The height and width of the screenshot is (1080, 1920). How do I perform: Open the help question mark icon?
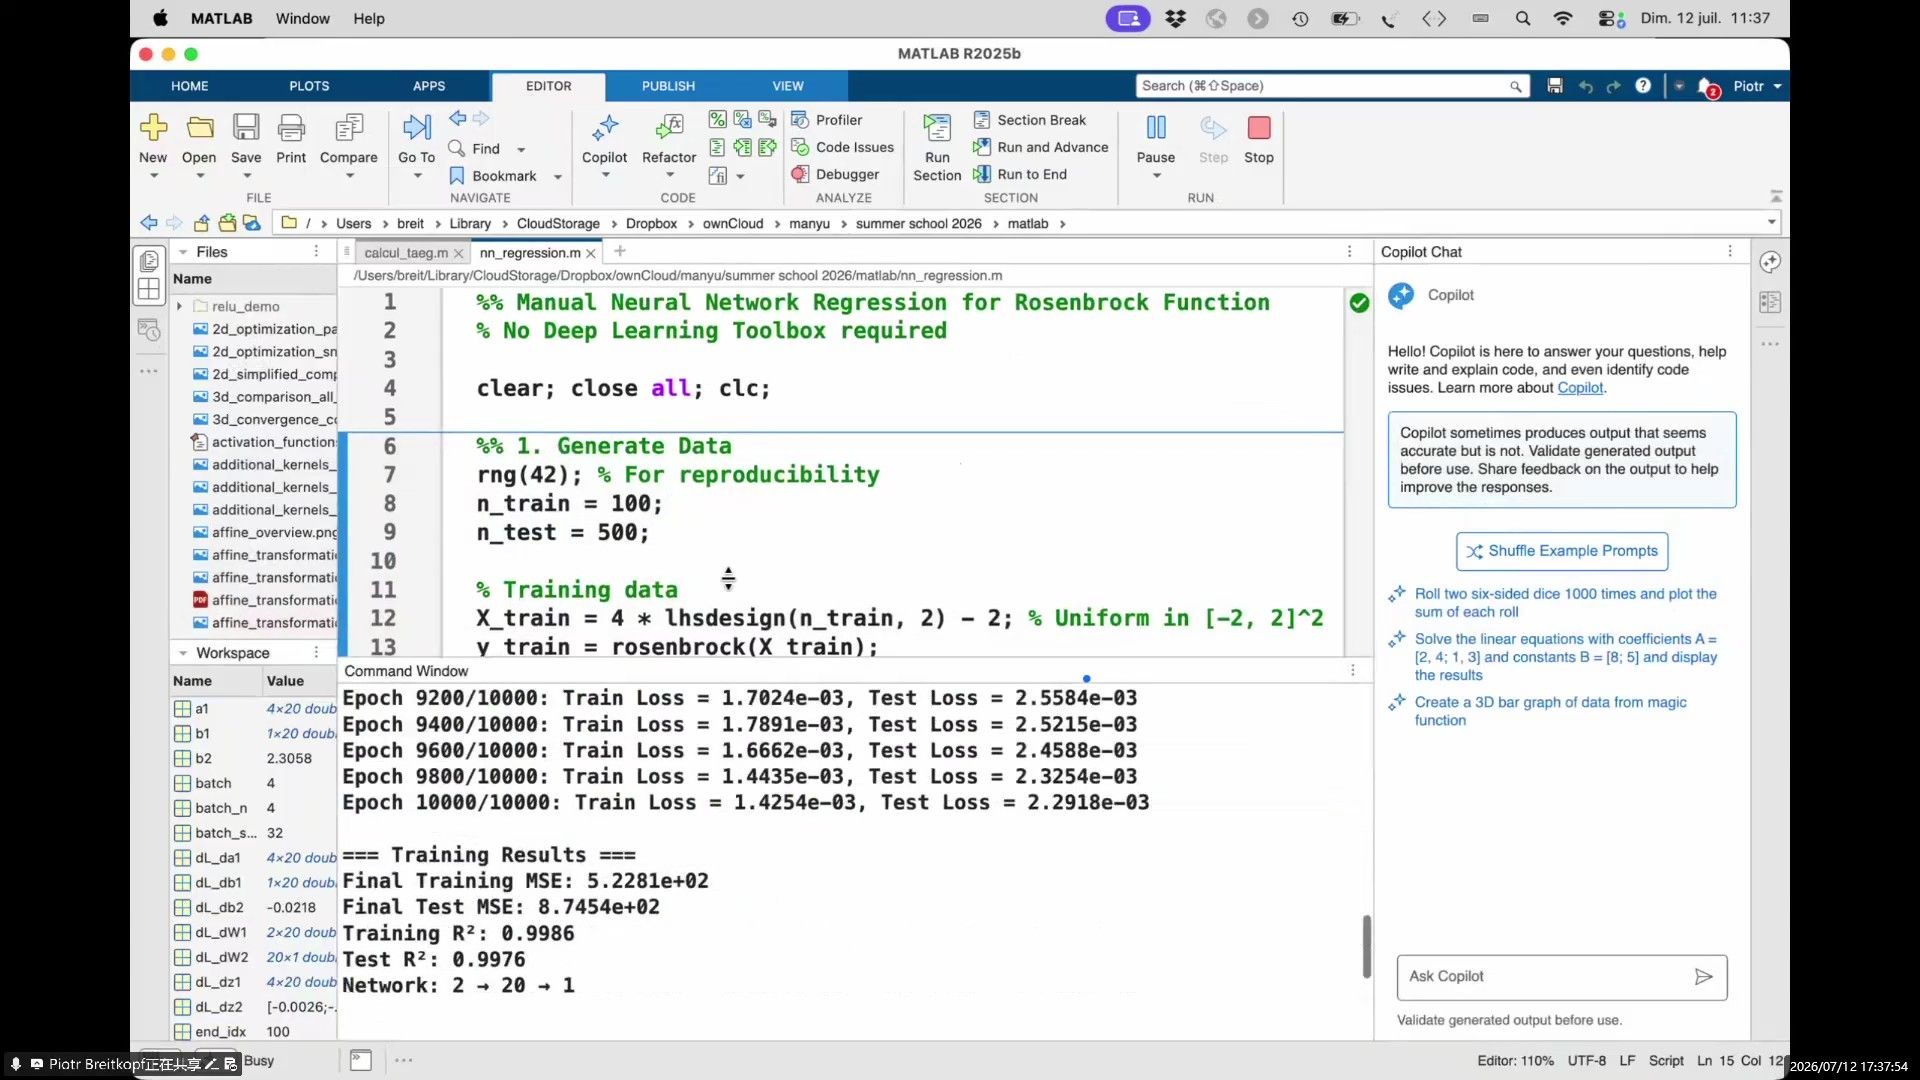[x=1643, y=86]
